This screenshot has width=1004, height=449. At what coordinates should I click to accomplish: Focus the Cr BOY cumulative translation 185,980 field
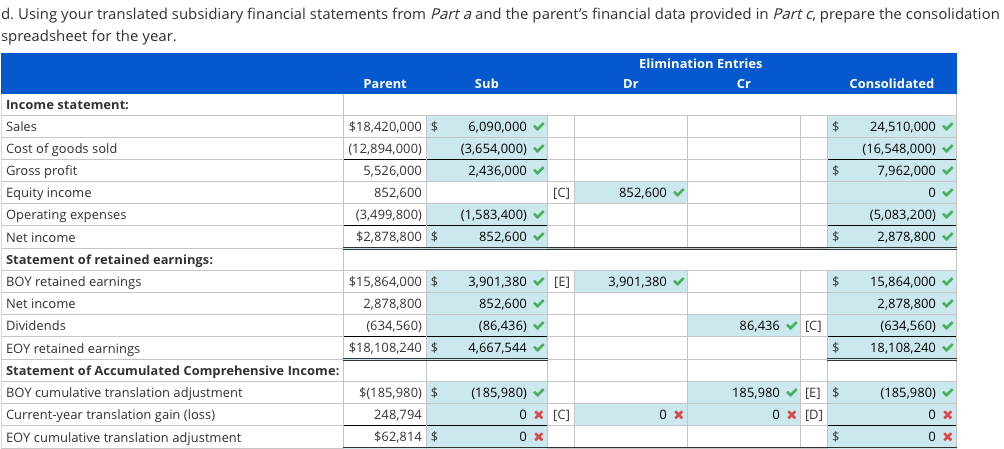pyautogui.click(x=745, y=393)
